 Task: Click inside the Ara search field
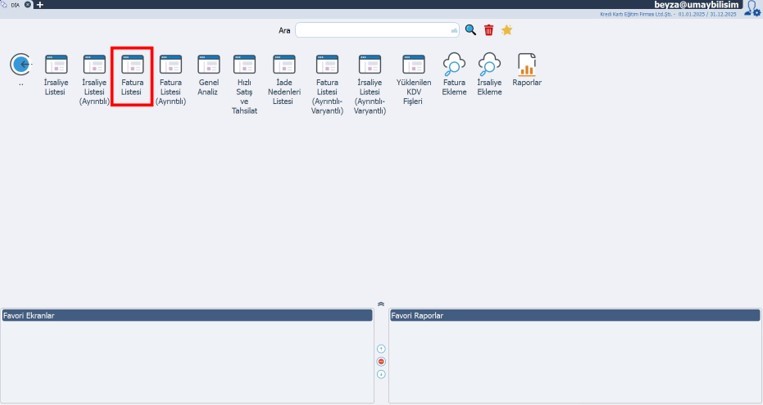pyautogui.click(x=376, y=30)
